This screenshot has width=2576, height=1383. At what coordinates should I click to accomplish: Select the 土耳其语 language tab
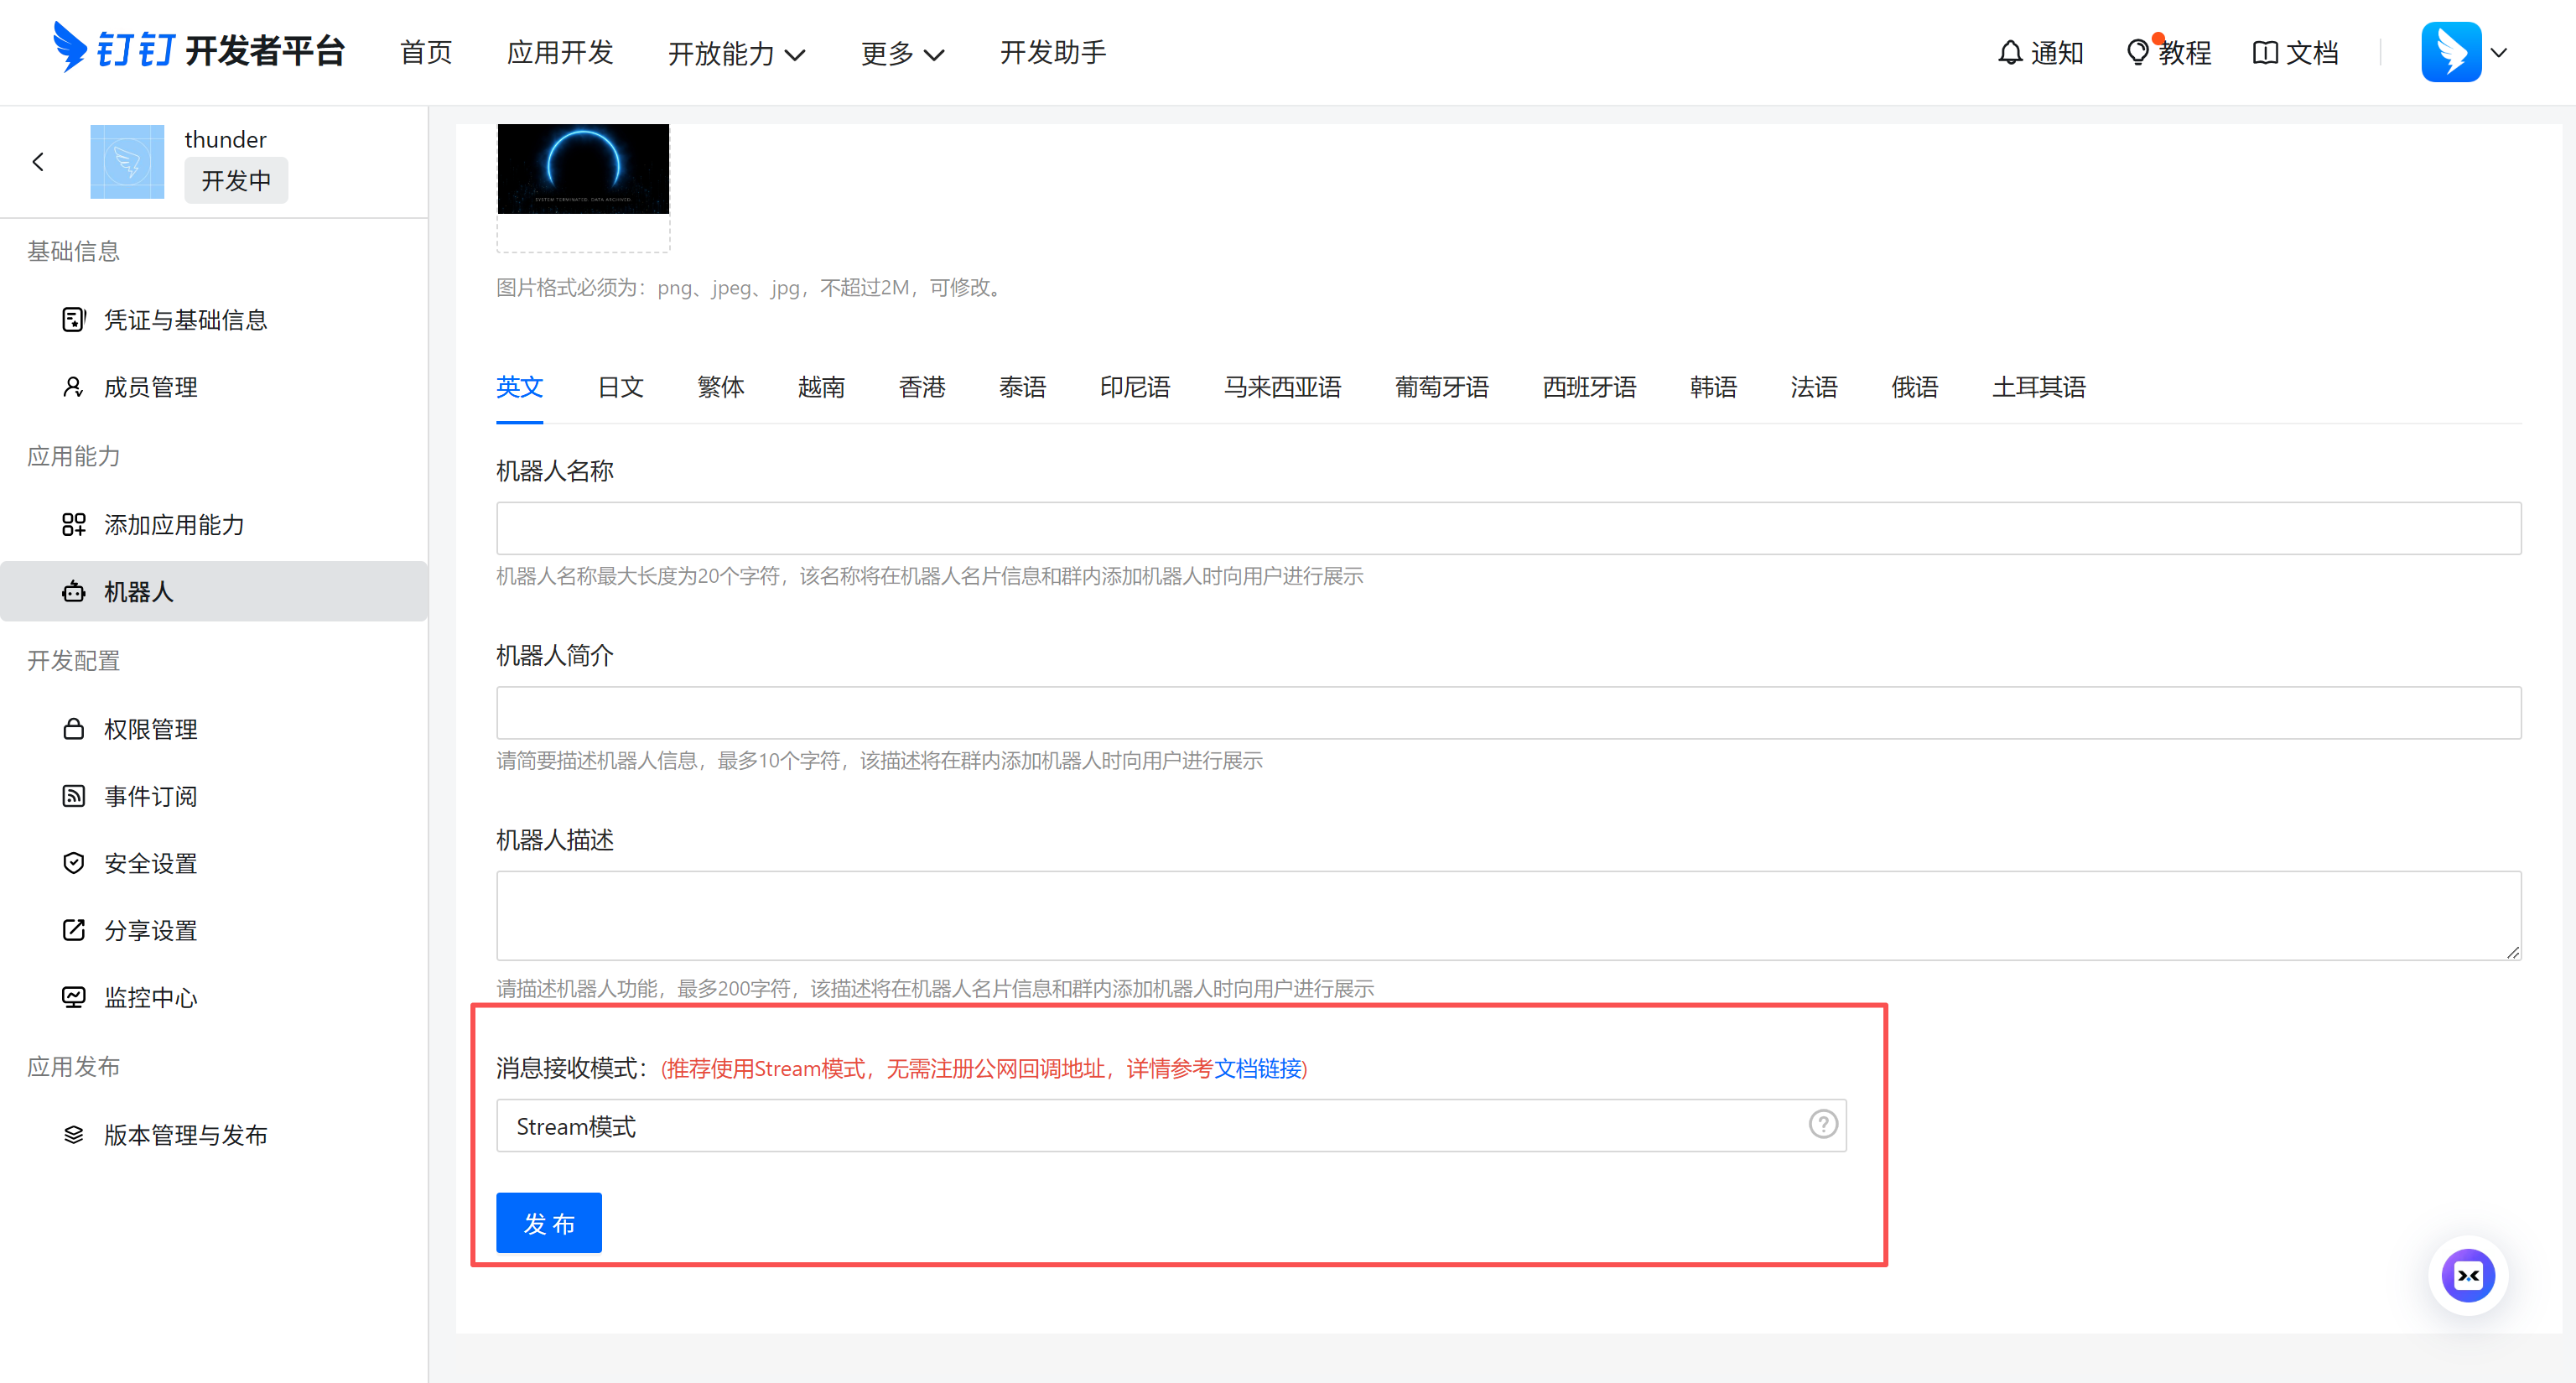click(x=2038, y=387)
